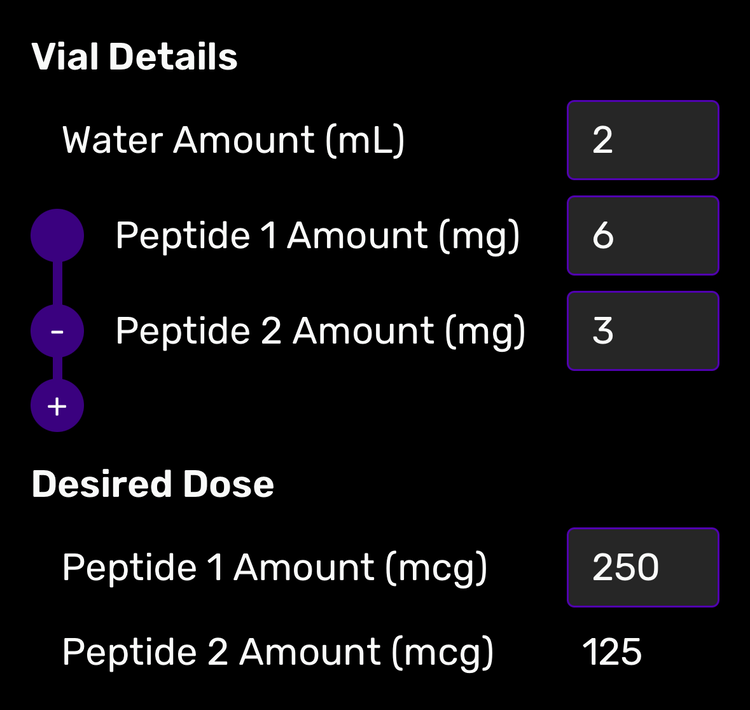The width and height of the screenshot is (750, 710).
Task: Focus the Water Amount (mL) input field
Action: tap(642, 140)
